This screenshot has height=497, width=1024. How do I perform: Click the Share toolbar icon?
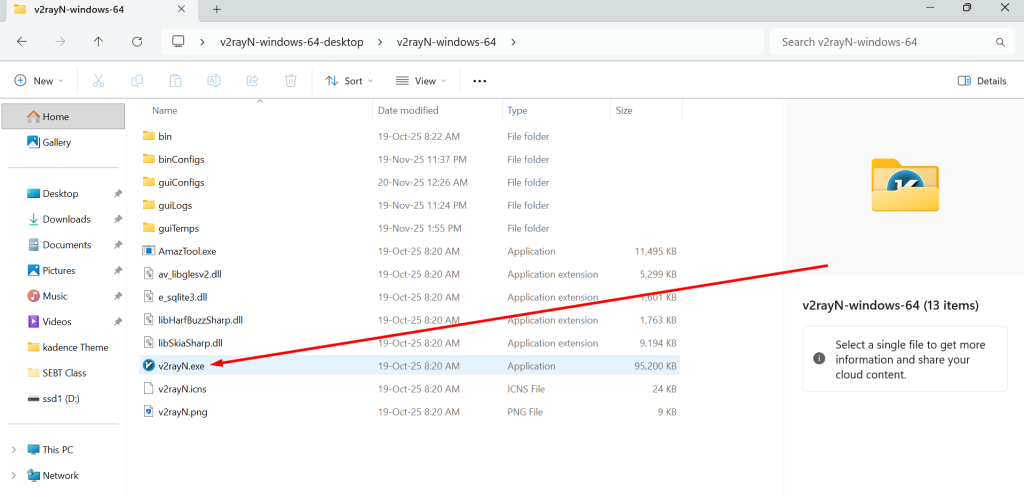252,81
